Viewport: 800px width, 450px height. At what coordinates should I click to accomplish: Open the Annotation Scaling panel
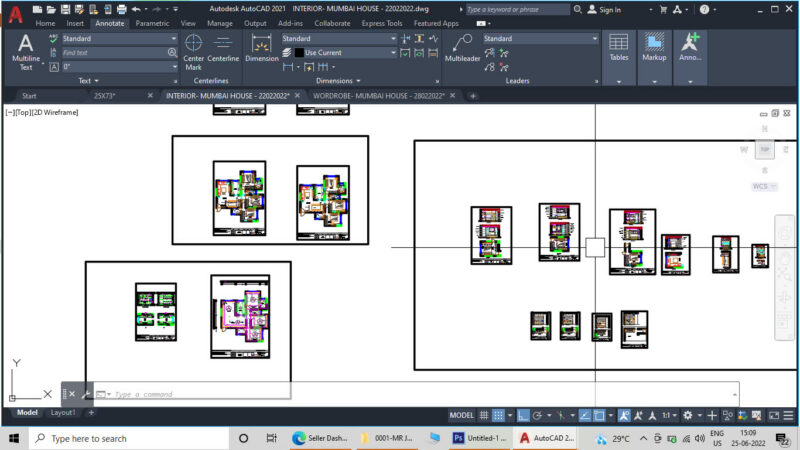(x=690, y=57)
